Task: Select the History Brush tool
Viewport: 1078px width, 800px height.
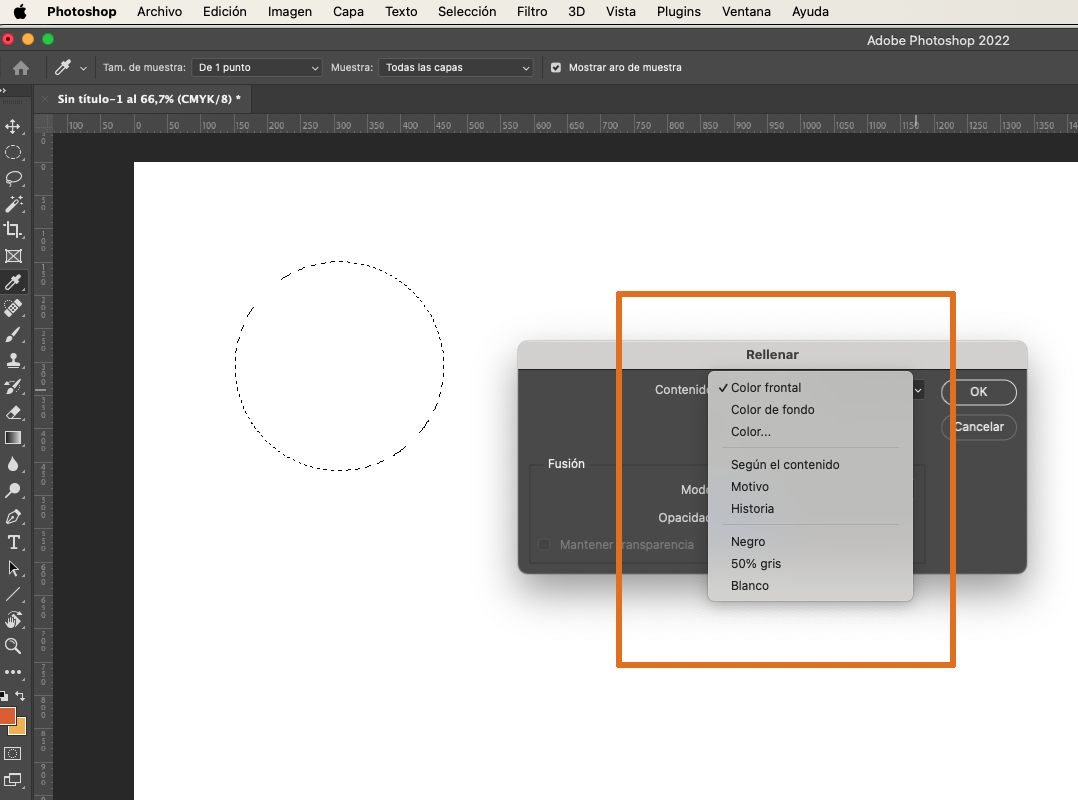Action: (13, 386)
